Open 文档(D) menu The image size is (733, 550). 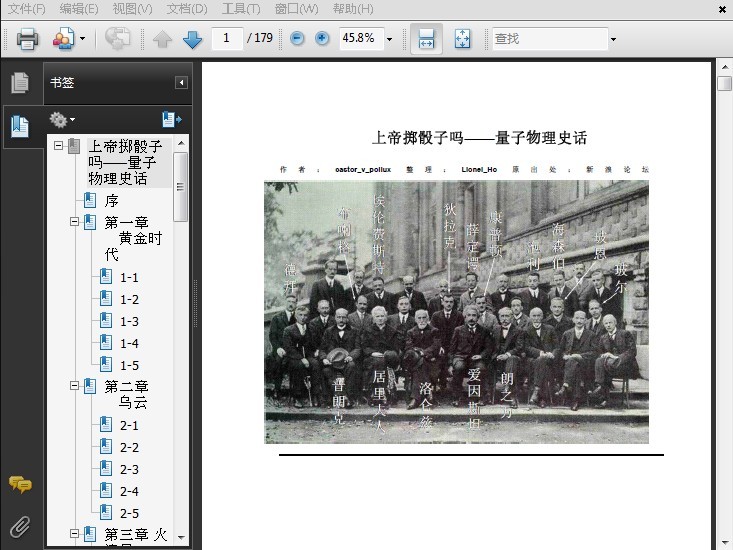[x=187, y=8]
